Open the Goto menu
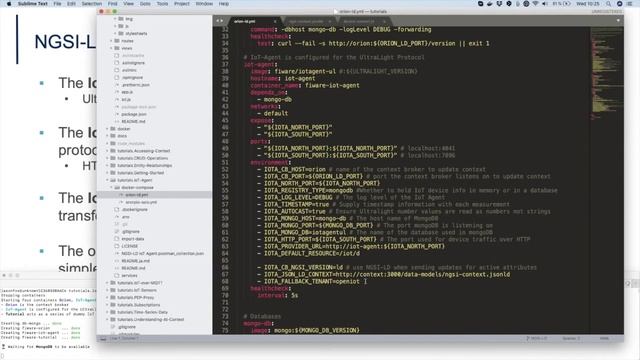640x360 pixels. 145,4
